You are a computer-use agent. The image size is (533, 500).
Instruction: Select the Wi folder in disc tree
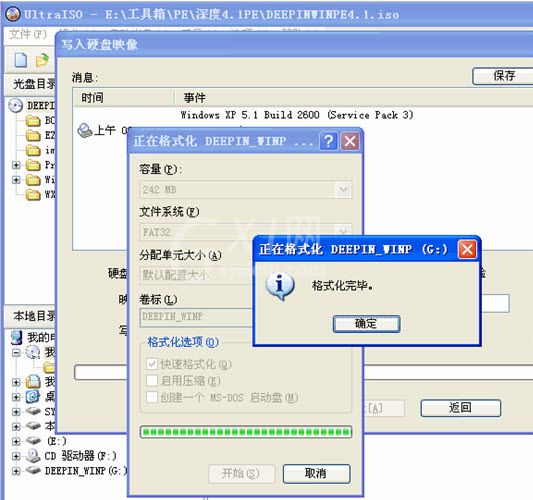tap(33, 179)
